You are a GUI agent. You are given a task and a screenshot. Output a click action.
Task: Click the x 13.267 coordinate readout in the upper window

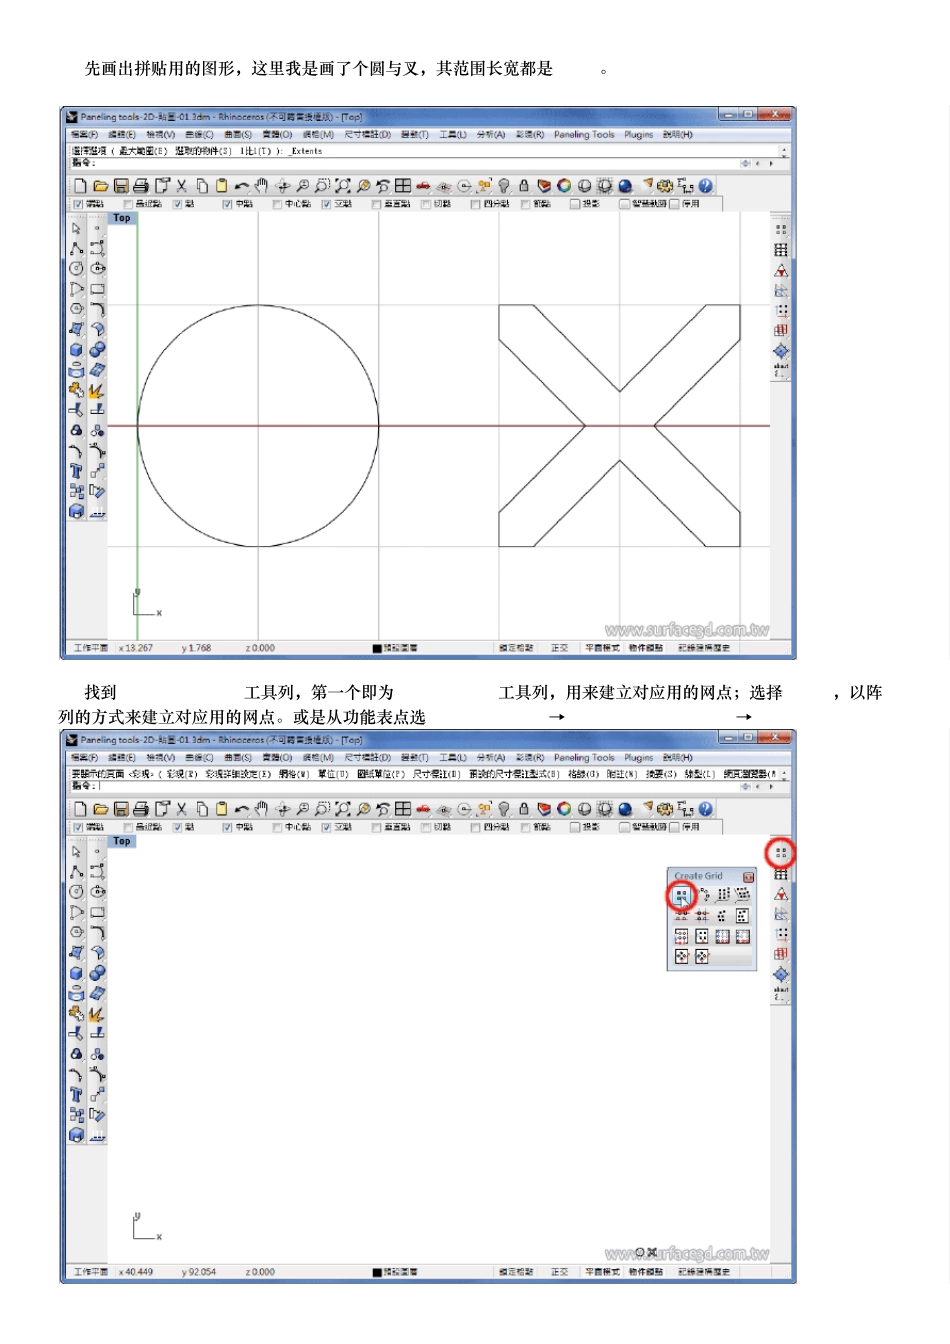(x=136, y=648)
